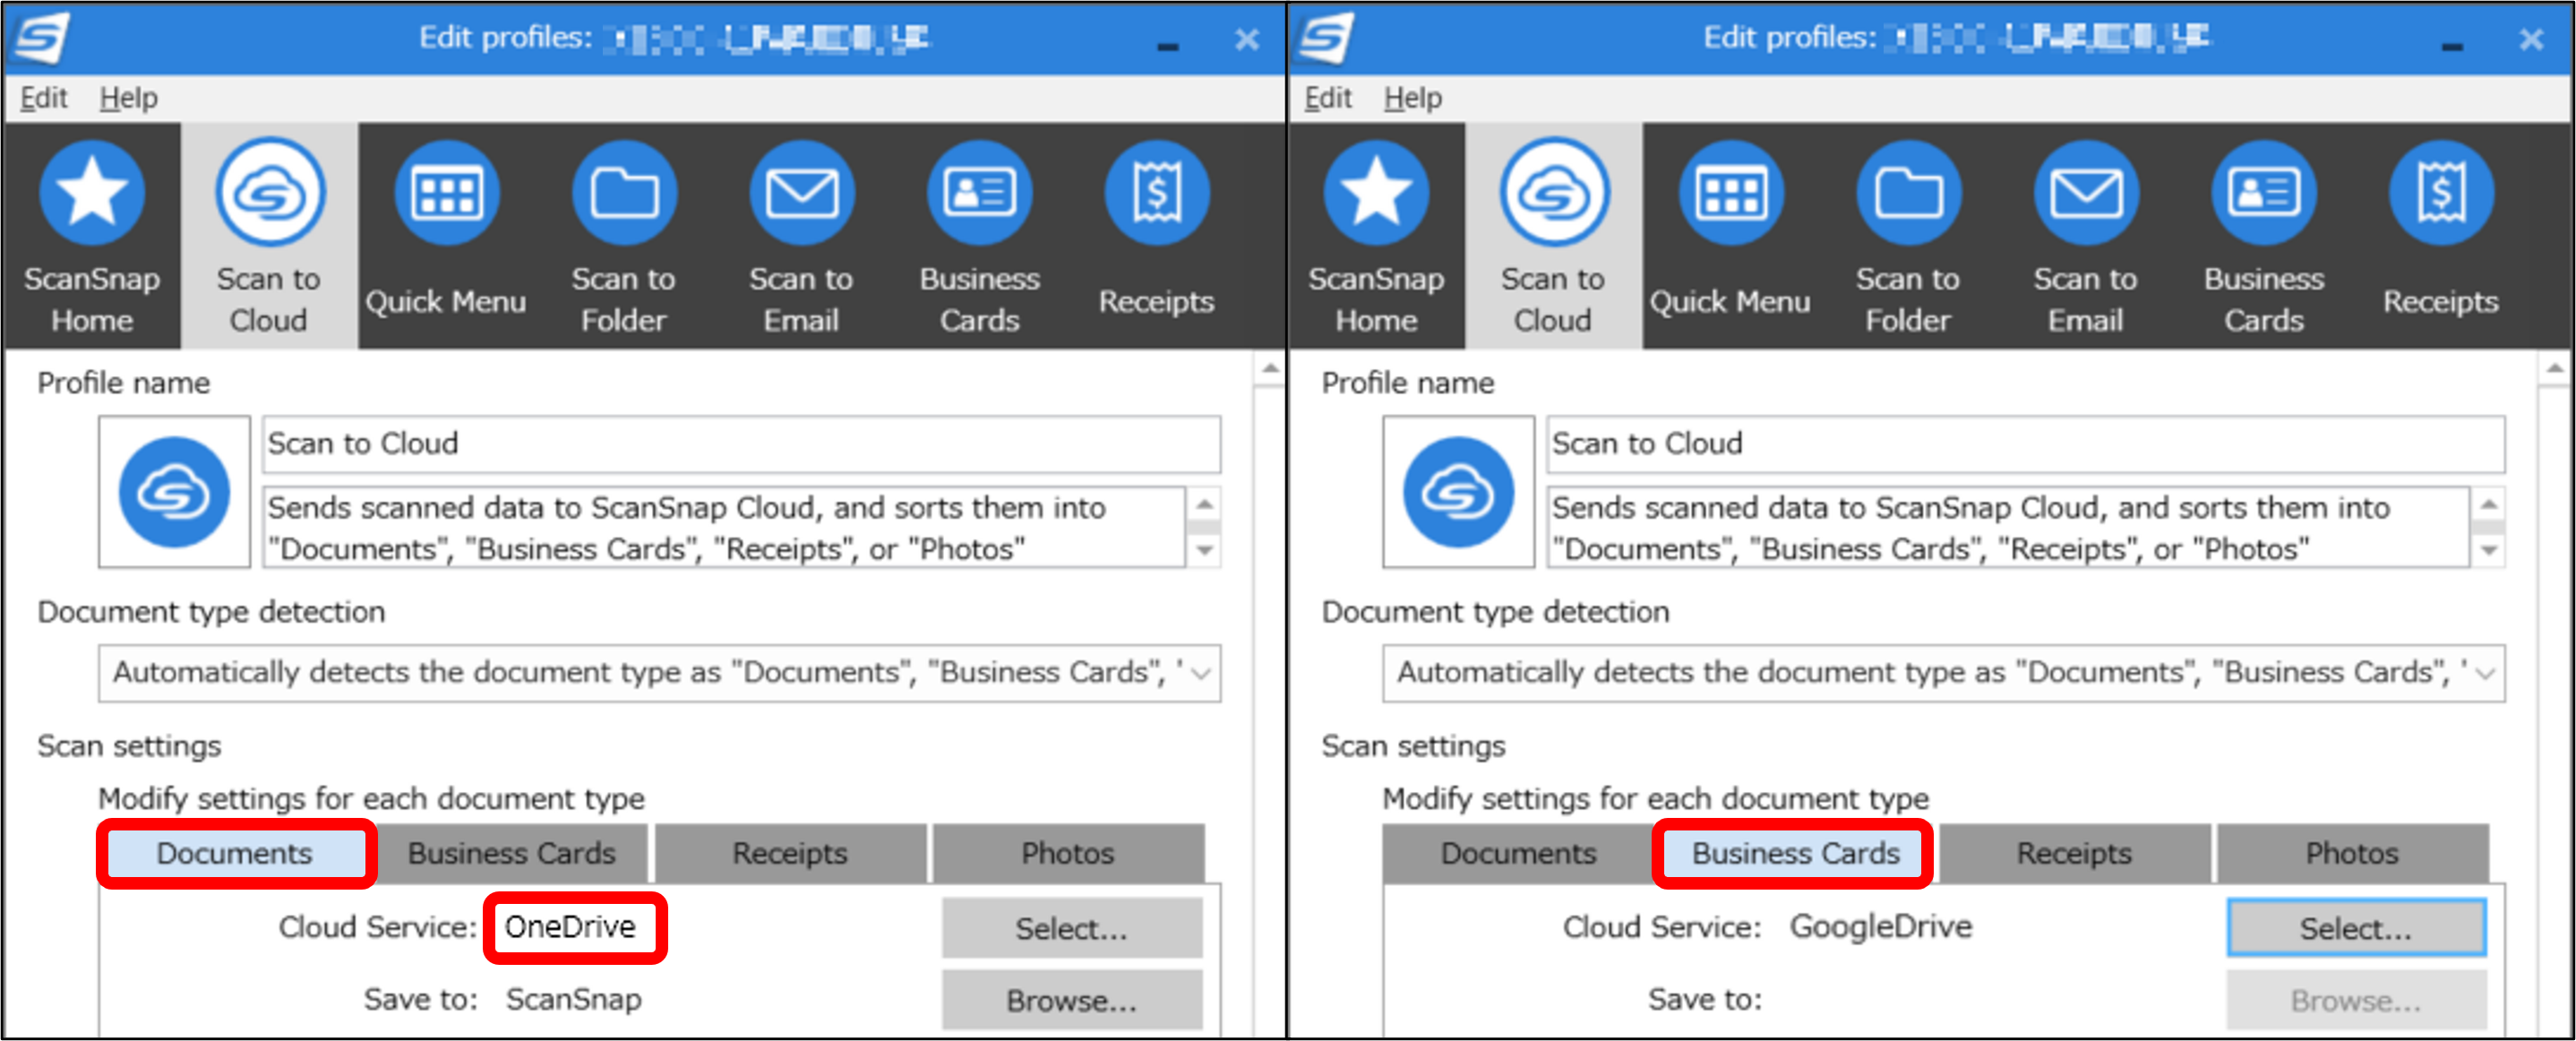
Task: Expand document type detection dropdown in right window
Action: 2485,673
